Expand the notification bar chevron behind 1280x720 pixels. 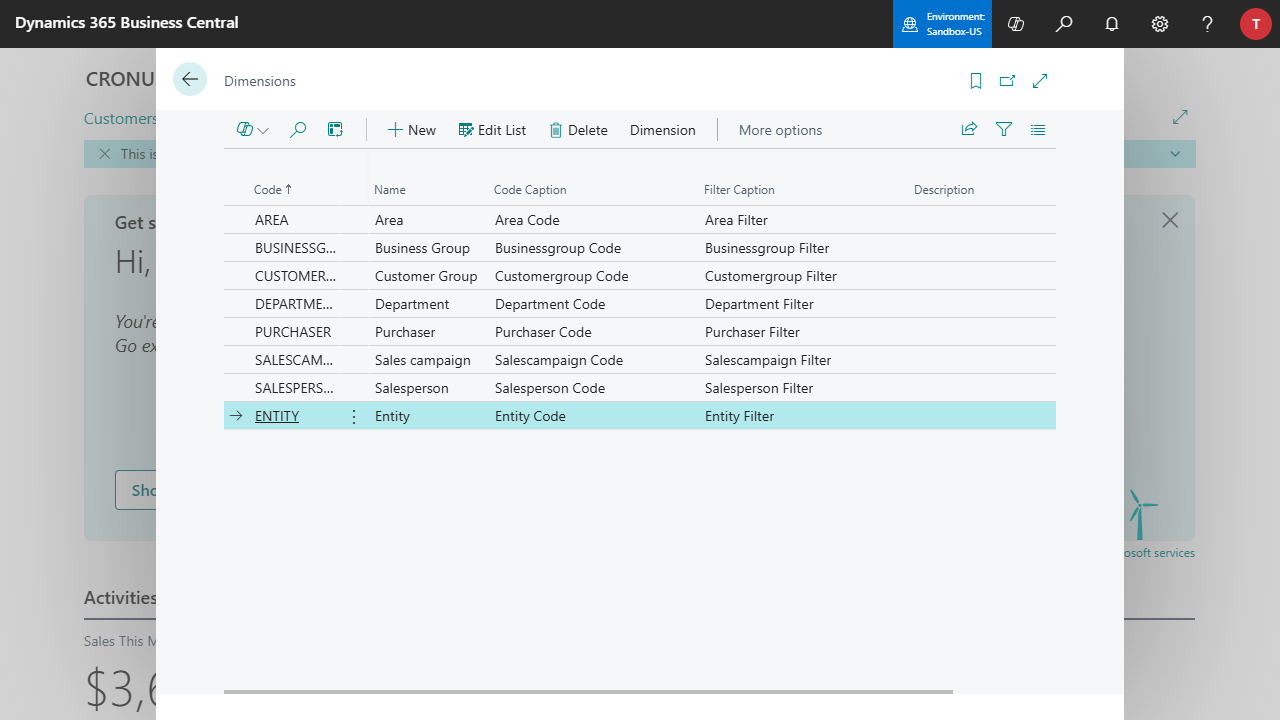pos(1176,154)
